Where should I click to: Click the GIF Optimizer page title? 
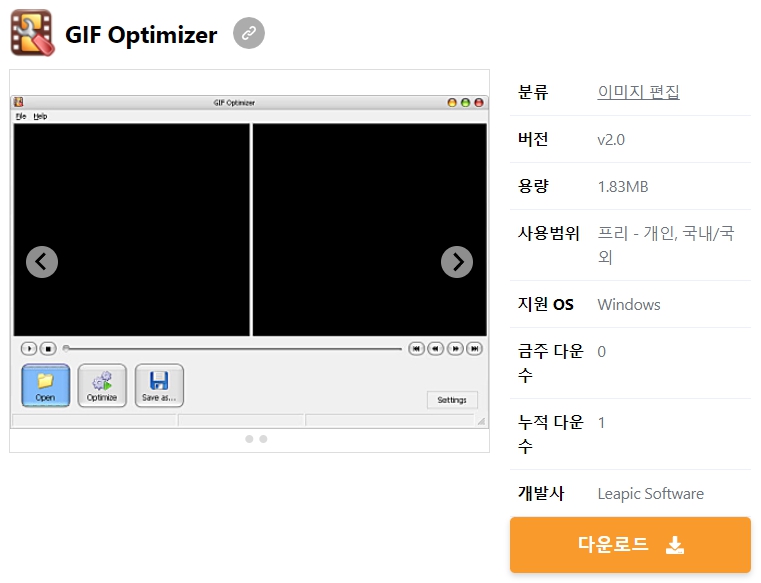(141, 34)
